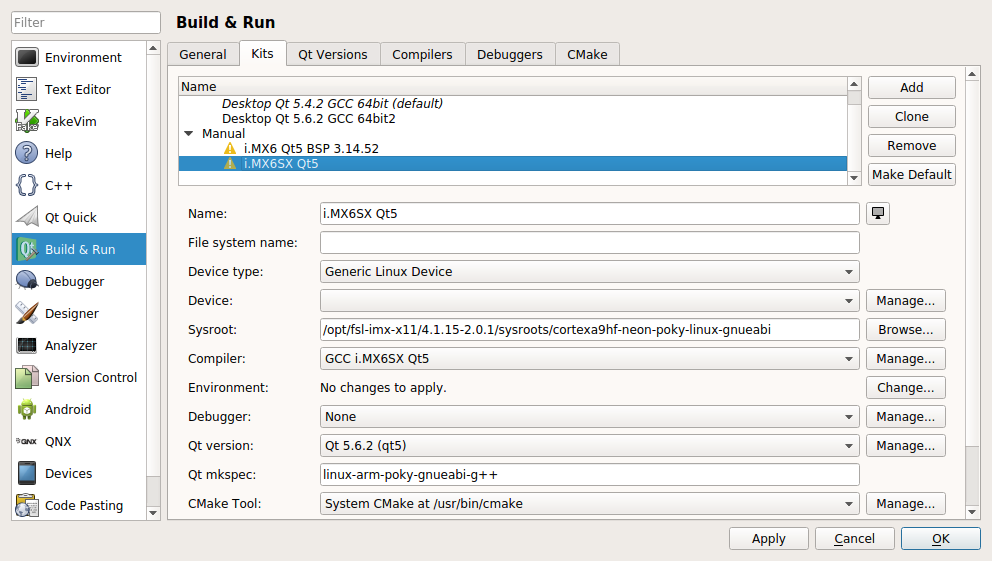Click the QNX category icon

click(27, 441)
